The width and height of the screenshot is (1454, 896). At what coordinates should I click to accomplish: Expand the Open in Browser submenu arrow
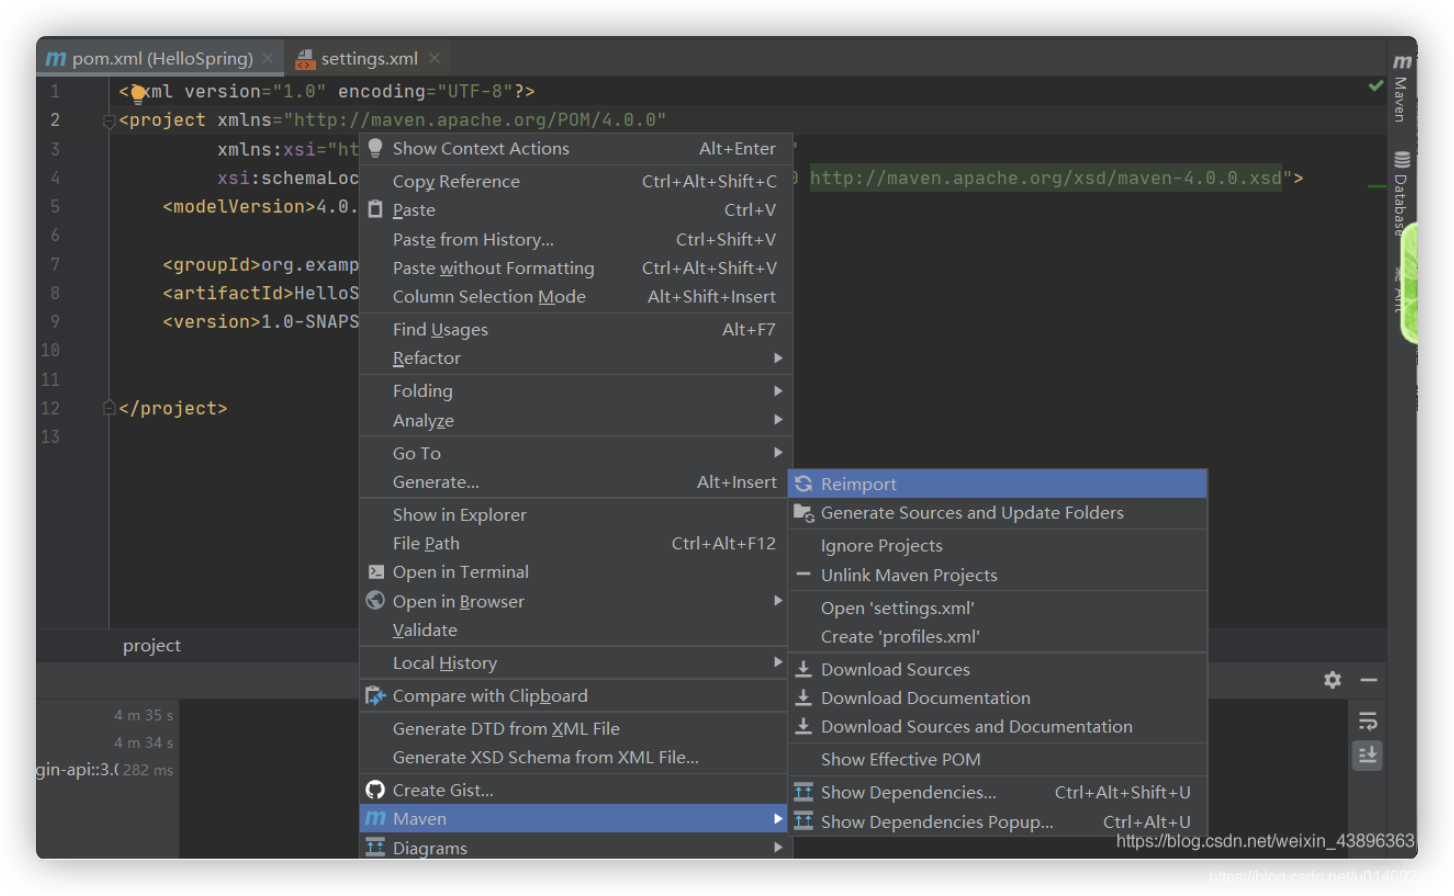778,601
